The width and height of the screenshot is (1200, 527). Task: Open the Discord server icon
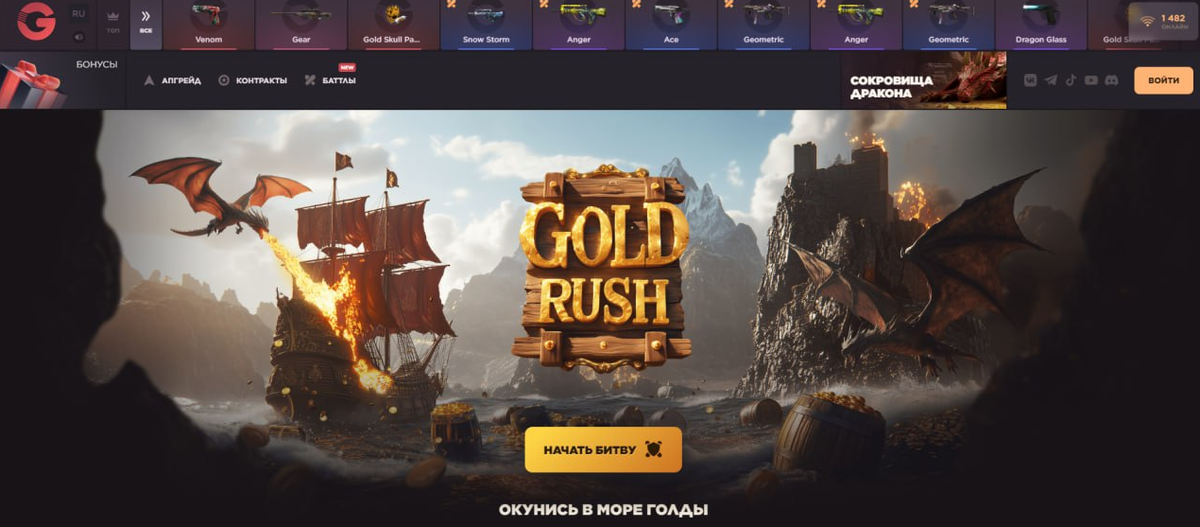pyautogui.click(x=1111, y=80)
